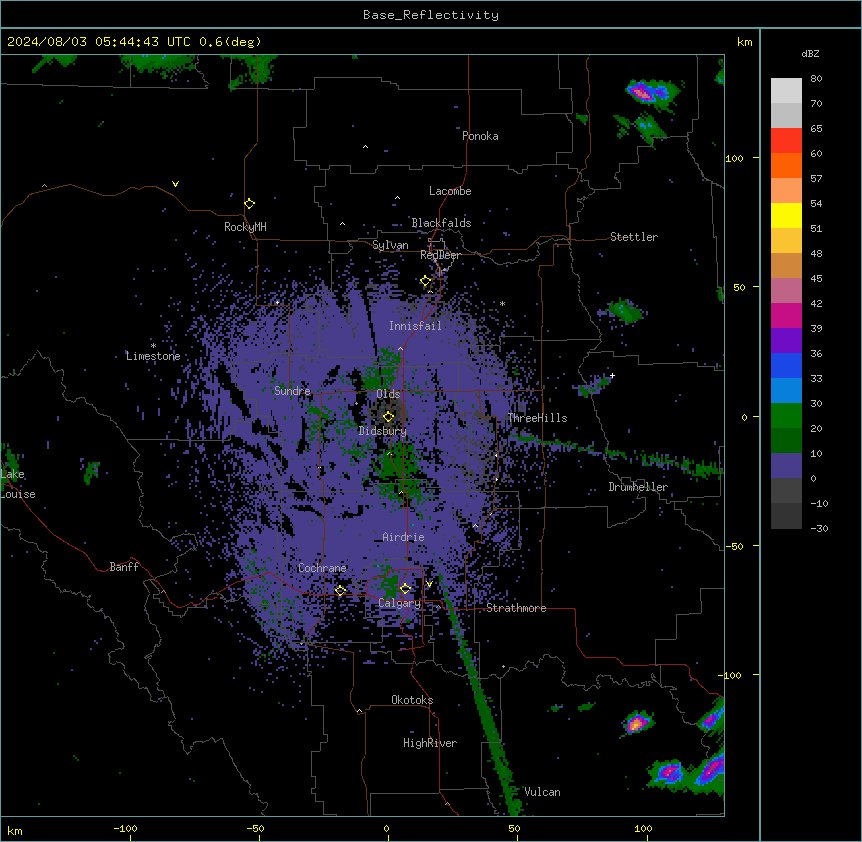The width and height of the screenshot is (862, 842).
Task: Click the yellow V marker northwest of RockyMH
Action: click(175, 184)
